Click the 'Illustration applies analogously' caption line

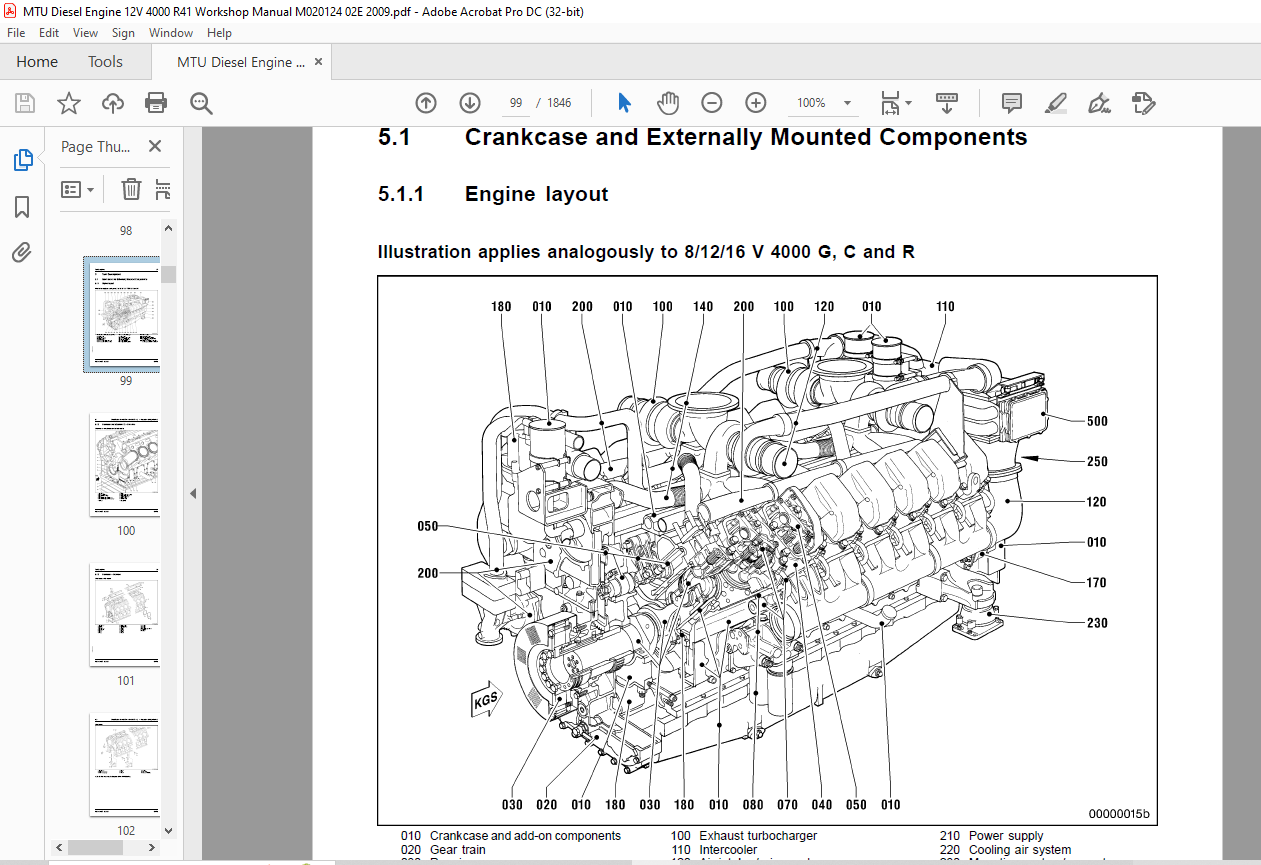(646, 252)
